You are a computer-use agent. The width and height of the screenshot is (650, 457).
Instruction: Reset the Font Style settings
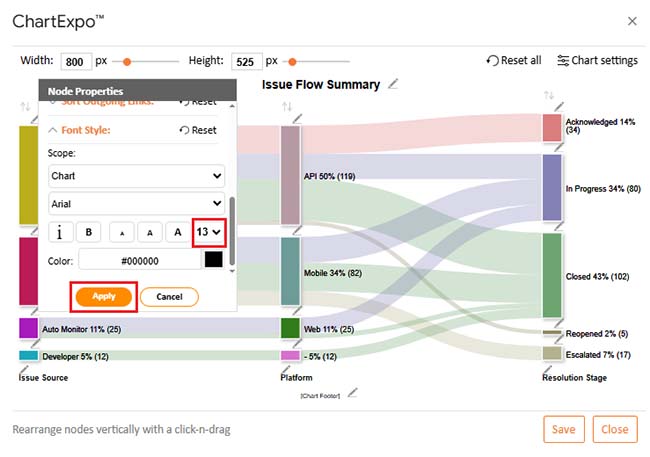point(197,130)
